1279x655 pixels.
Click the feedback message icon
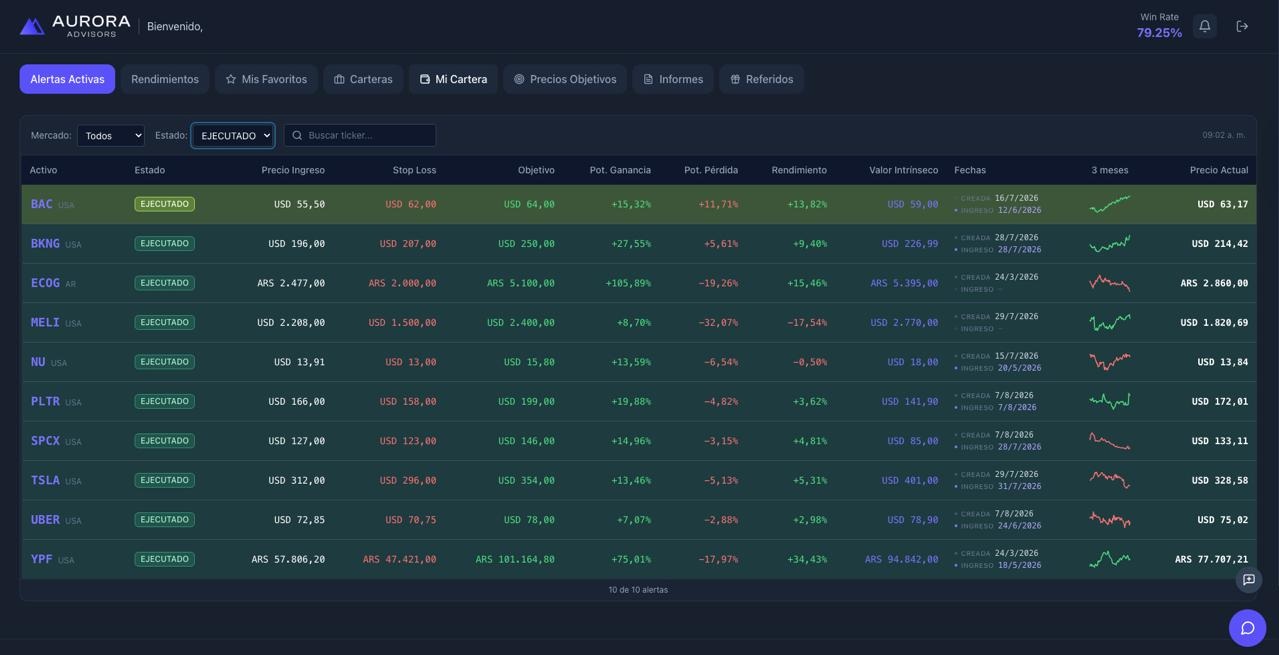(x=1249, y=580)
